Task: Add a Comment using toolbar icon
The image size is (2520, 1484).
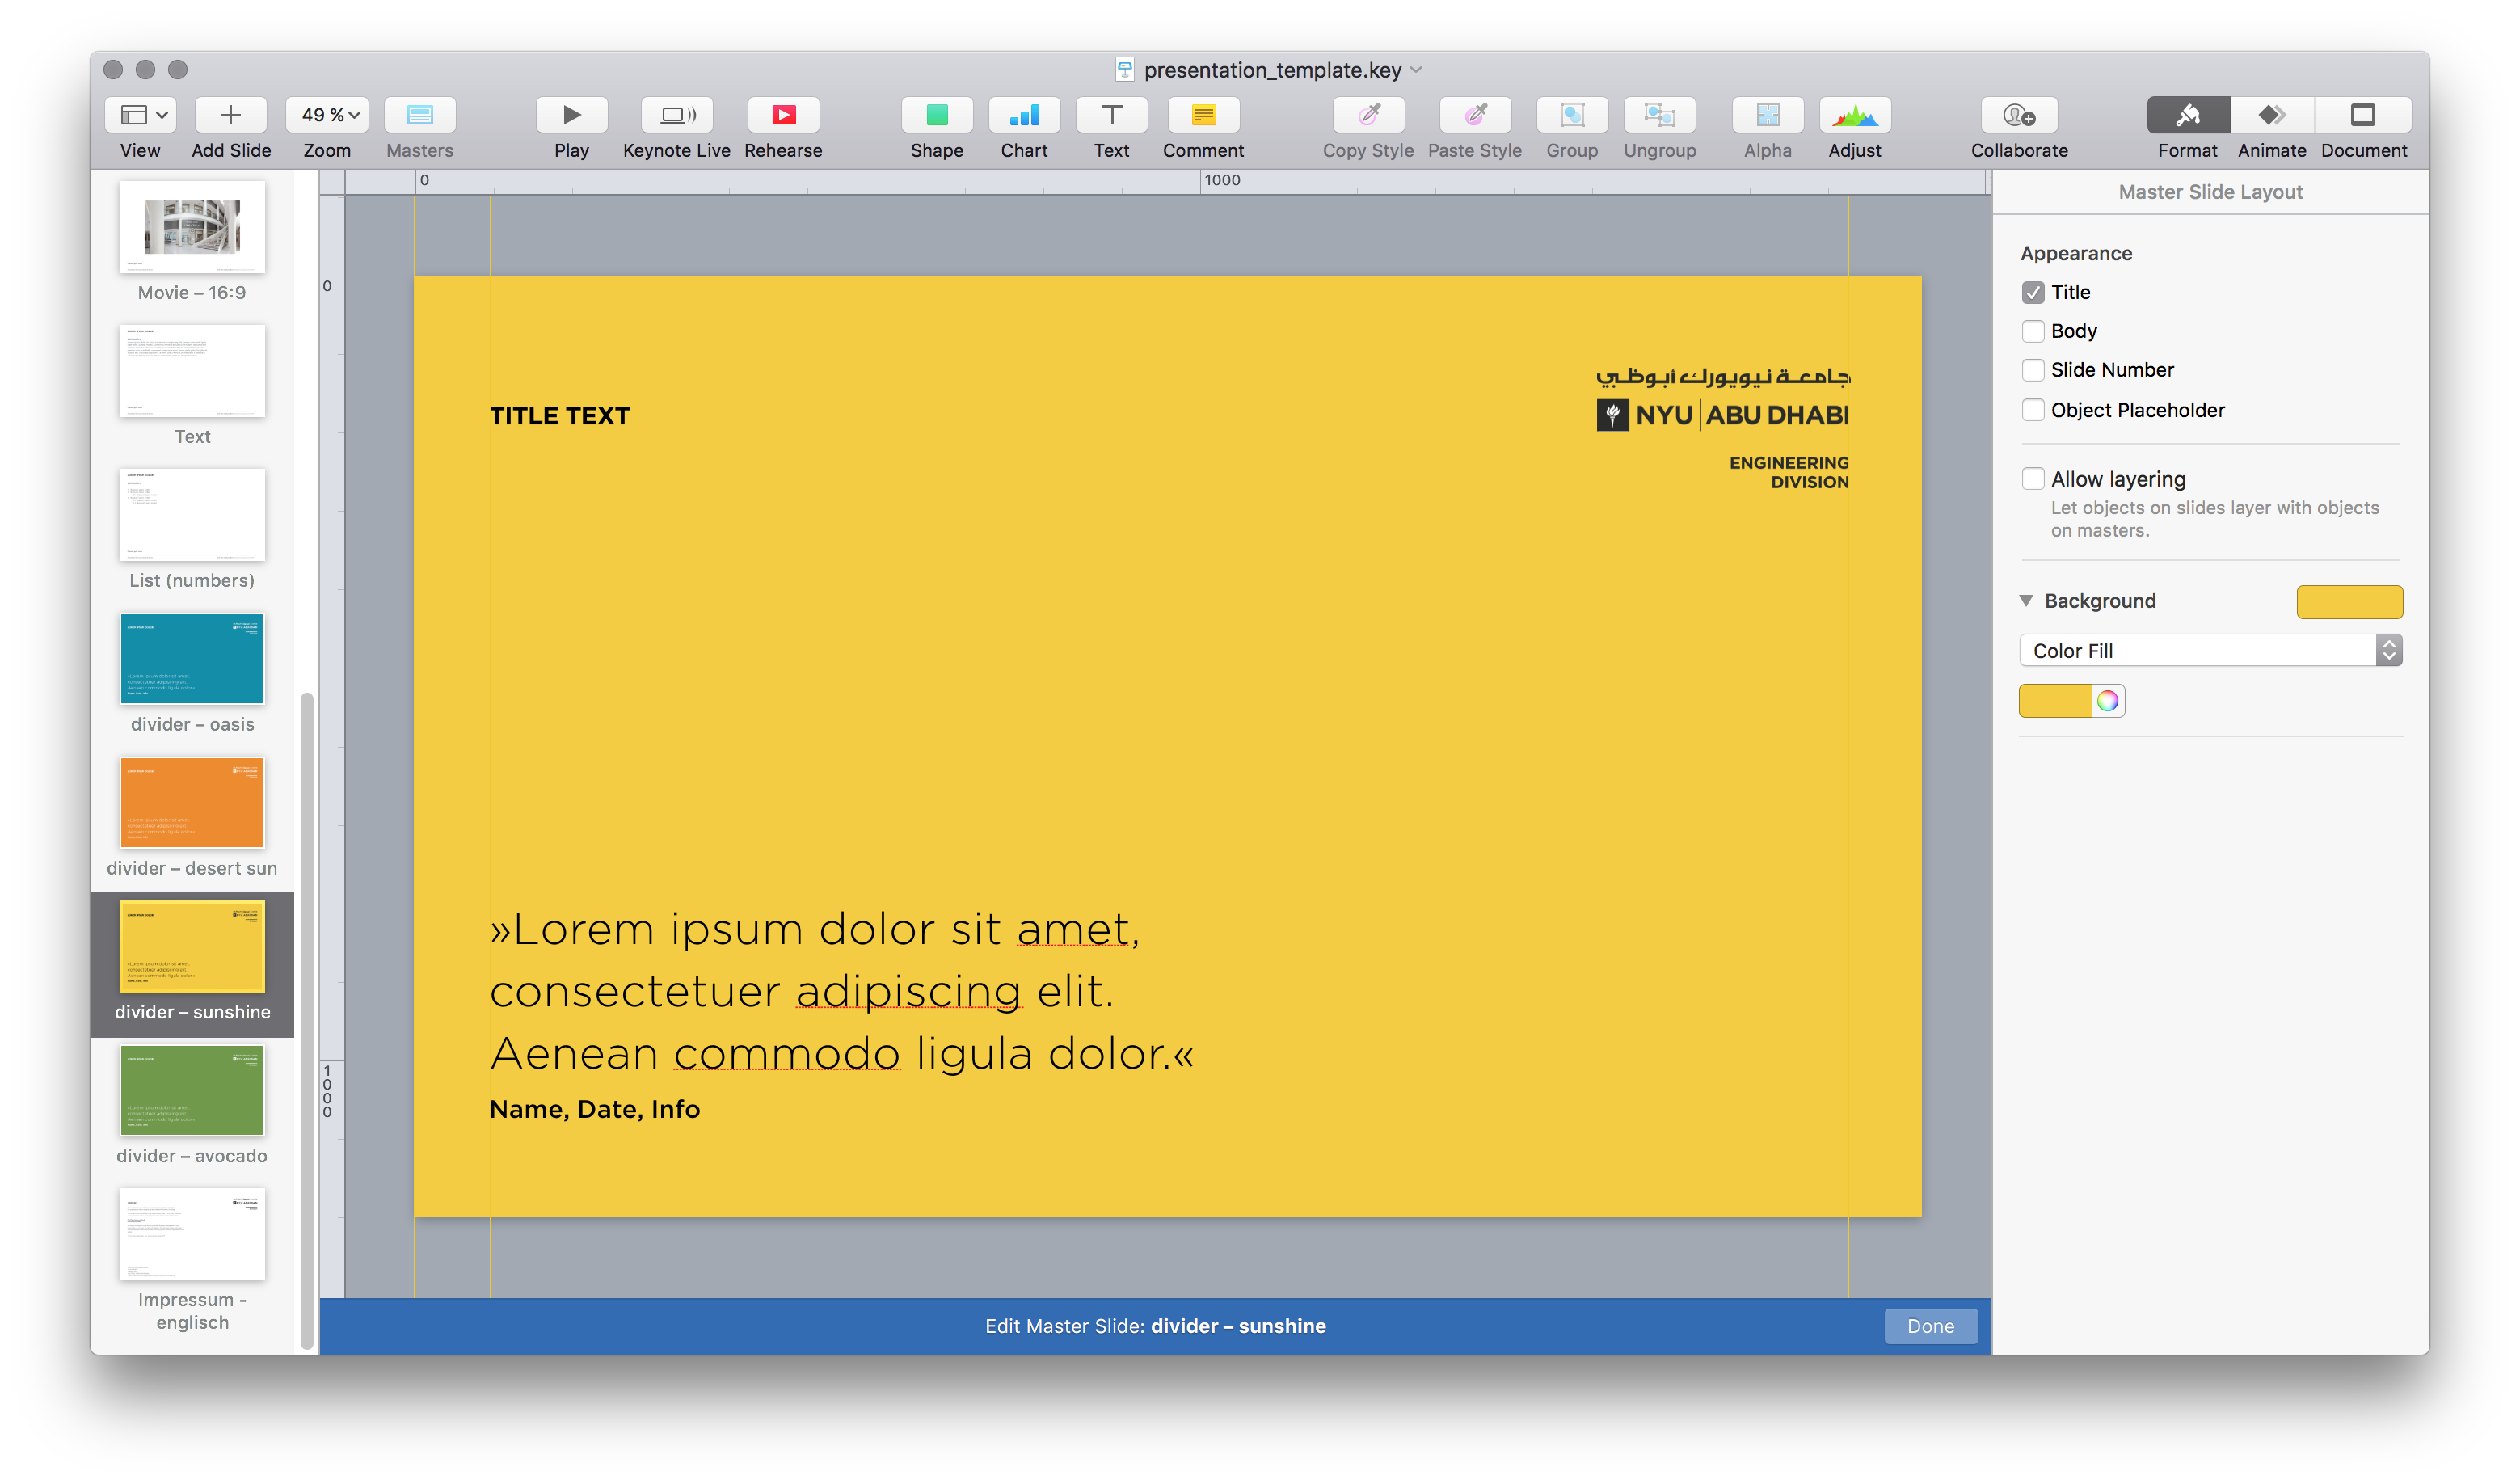Action: (x=1203, y=115)
